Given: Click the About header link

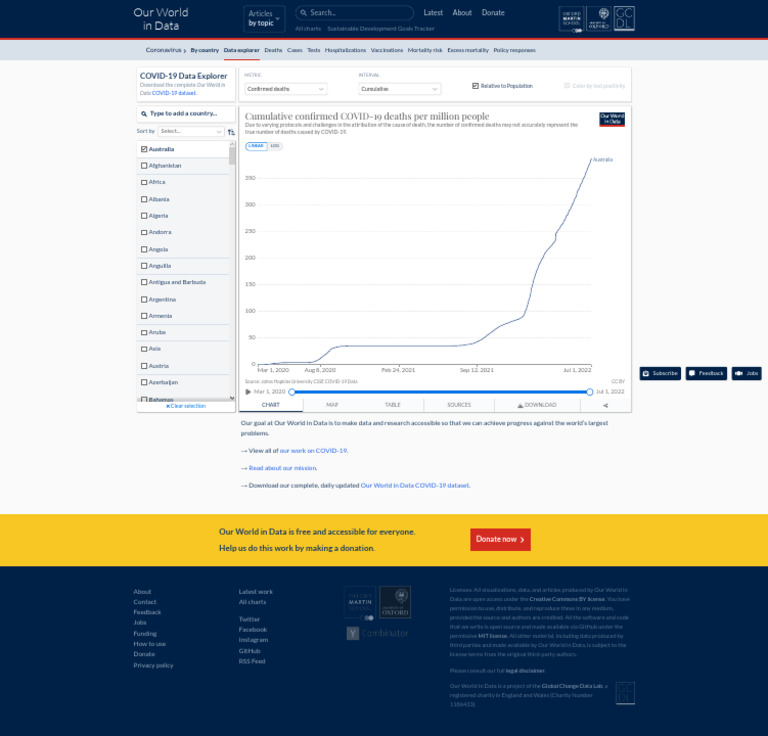Looking at the screenshot, I should 462,13.
